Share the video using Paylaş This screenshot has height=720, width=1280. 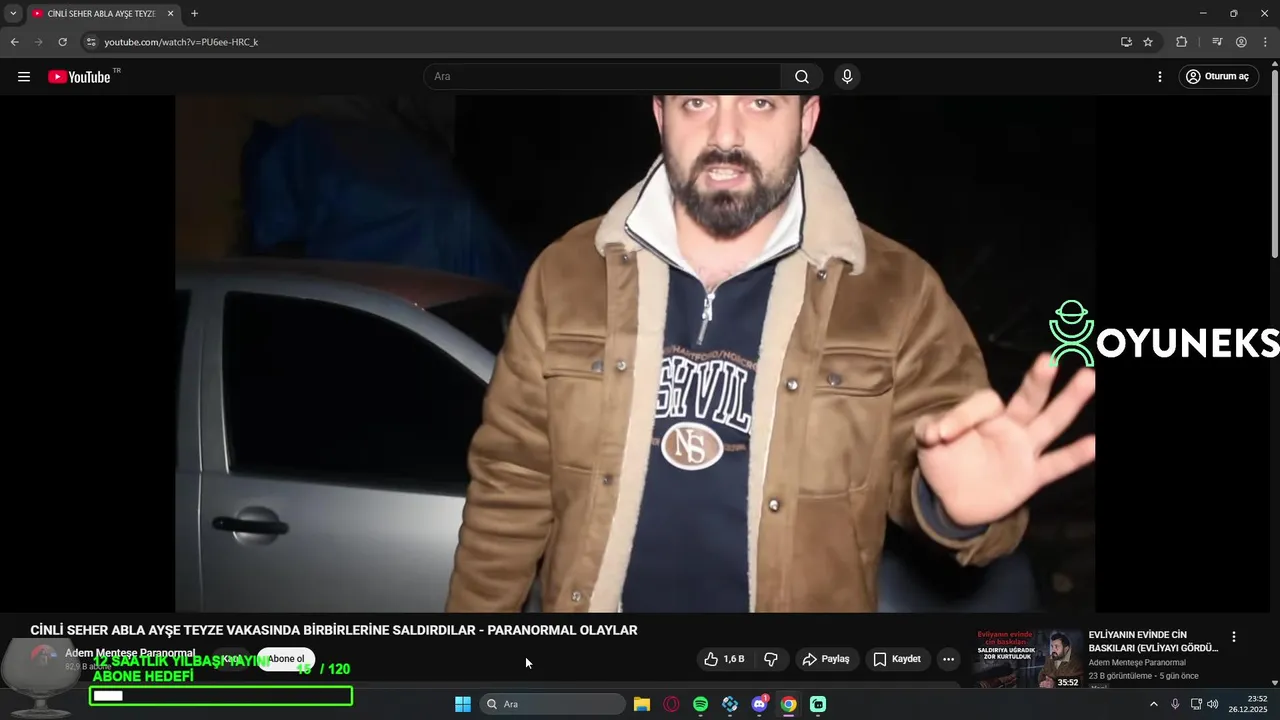click(x=827, y=659)
